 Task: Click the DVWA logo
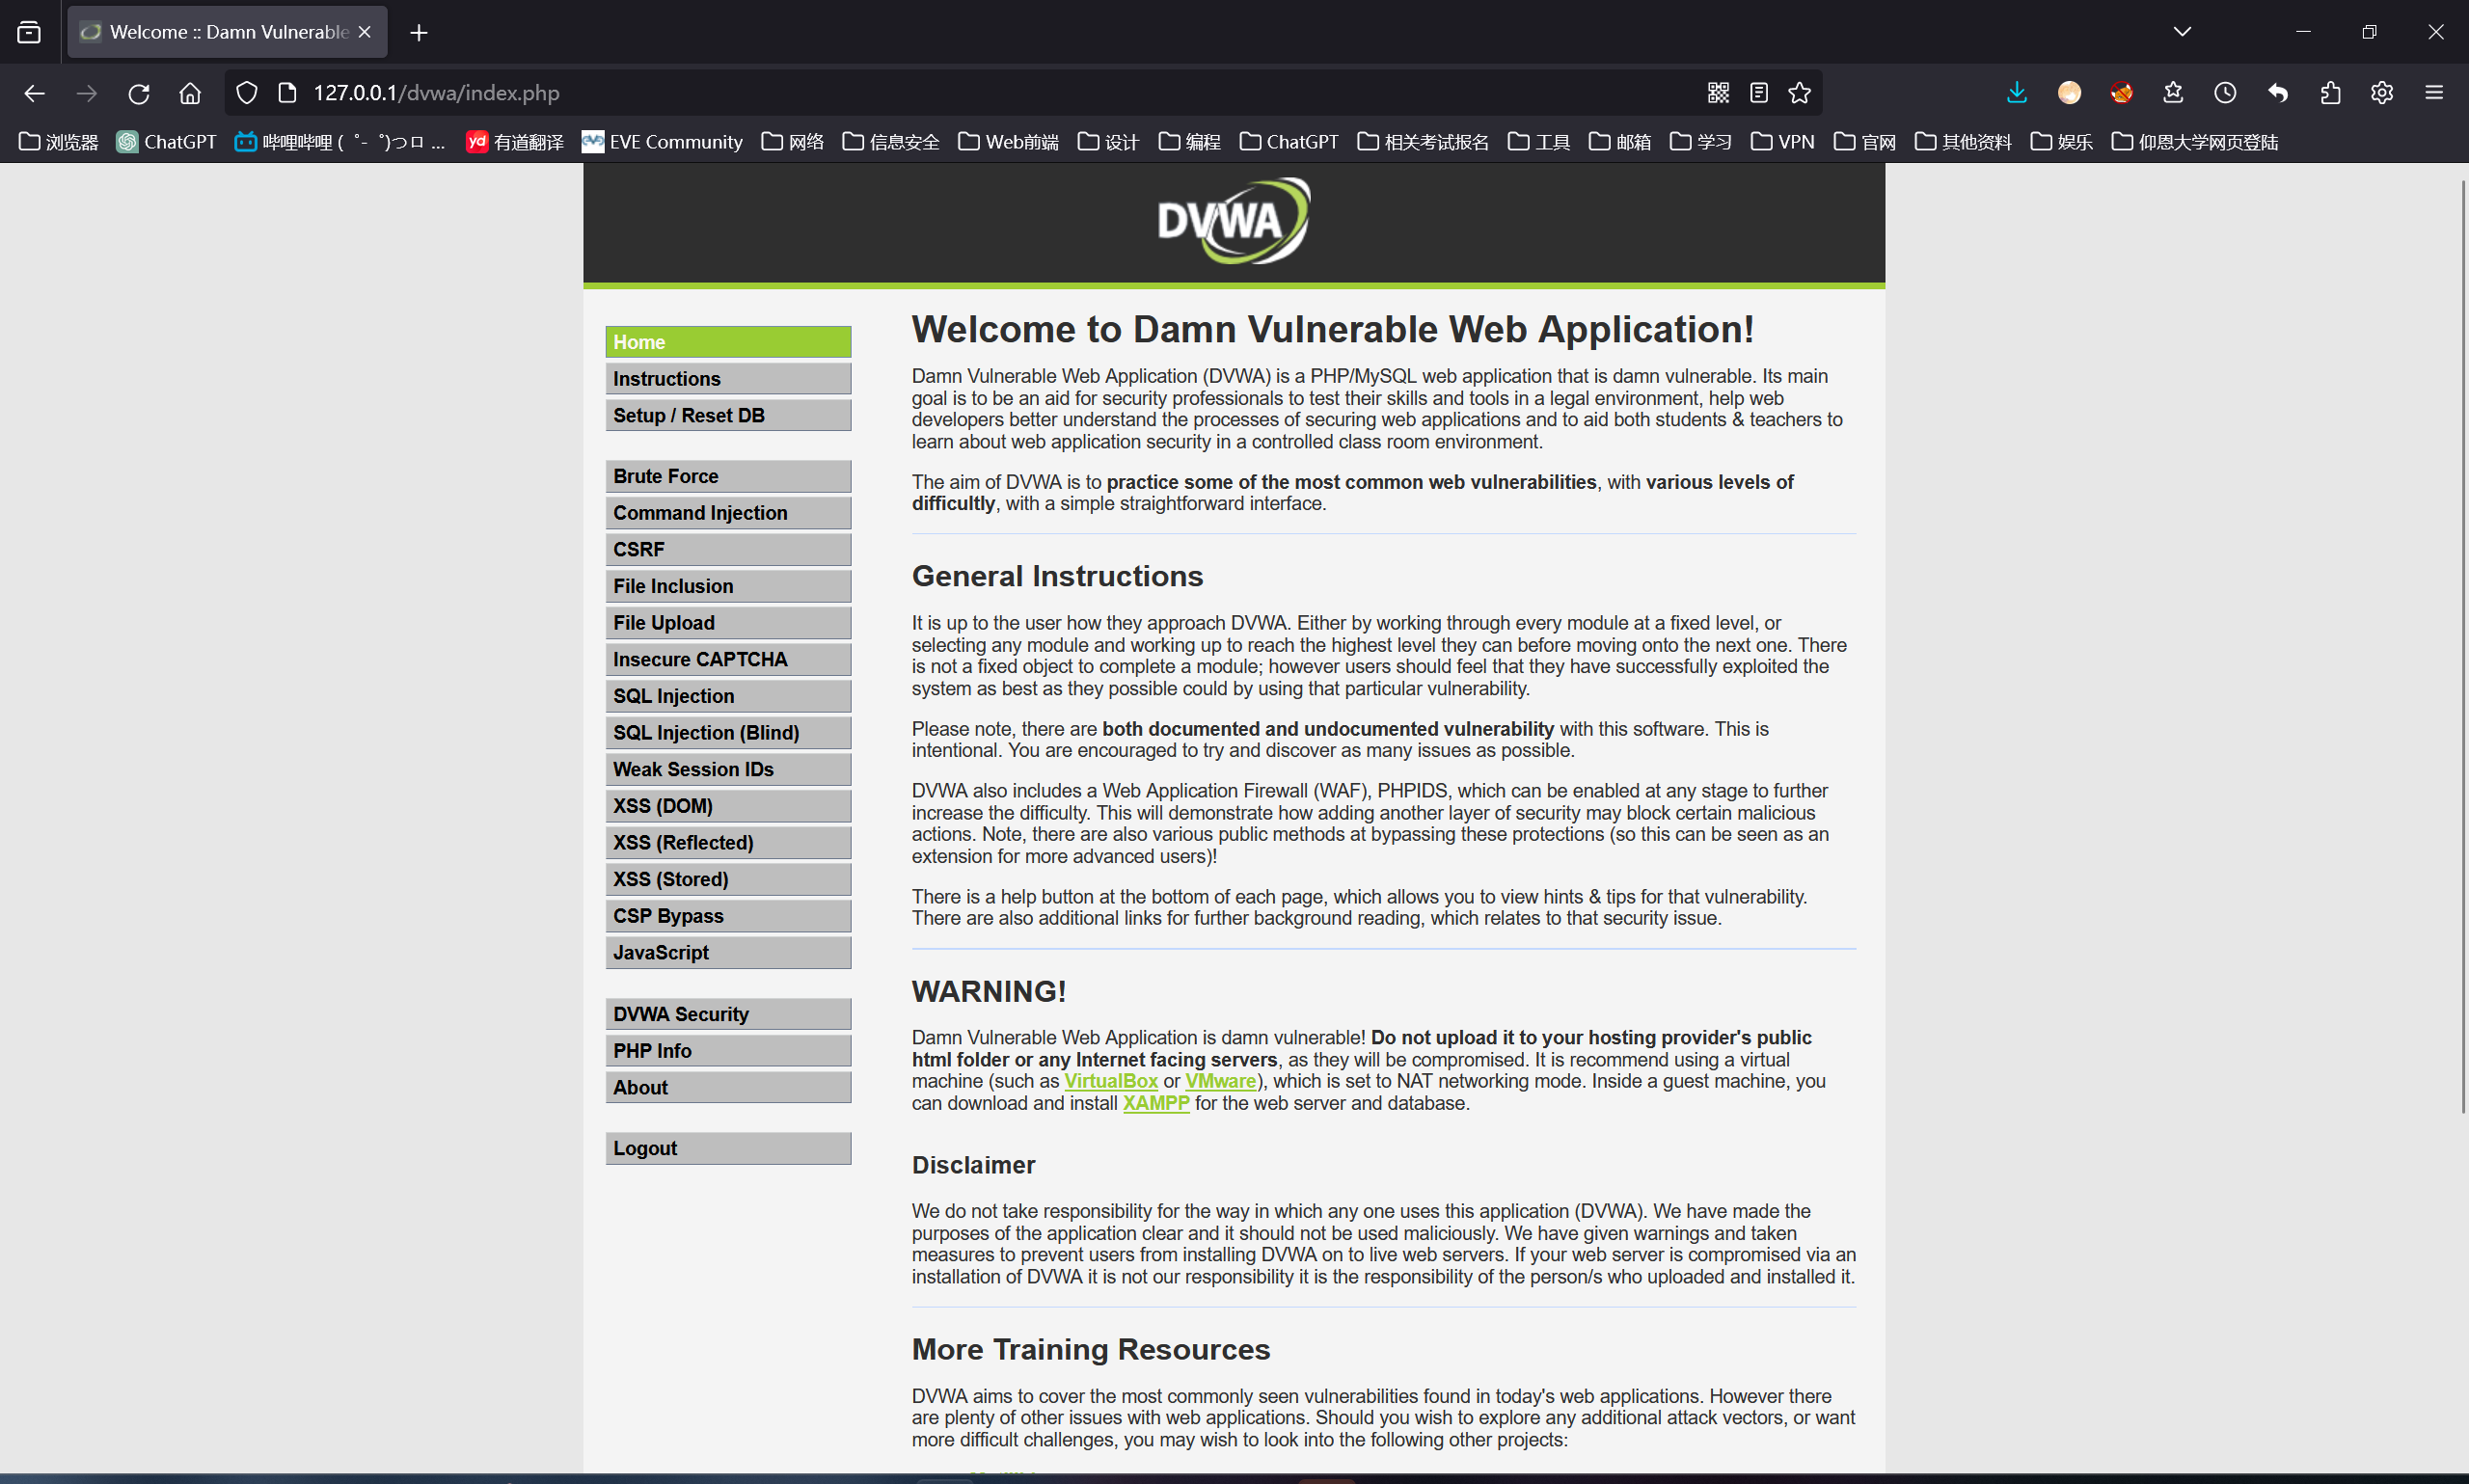click(1234, 221)
